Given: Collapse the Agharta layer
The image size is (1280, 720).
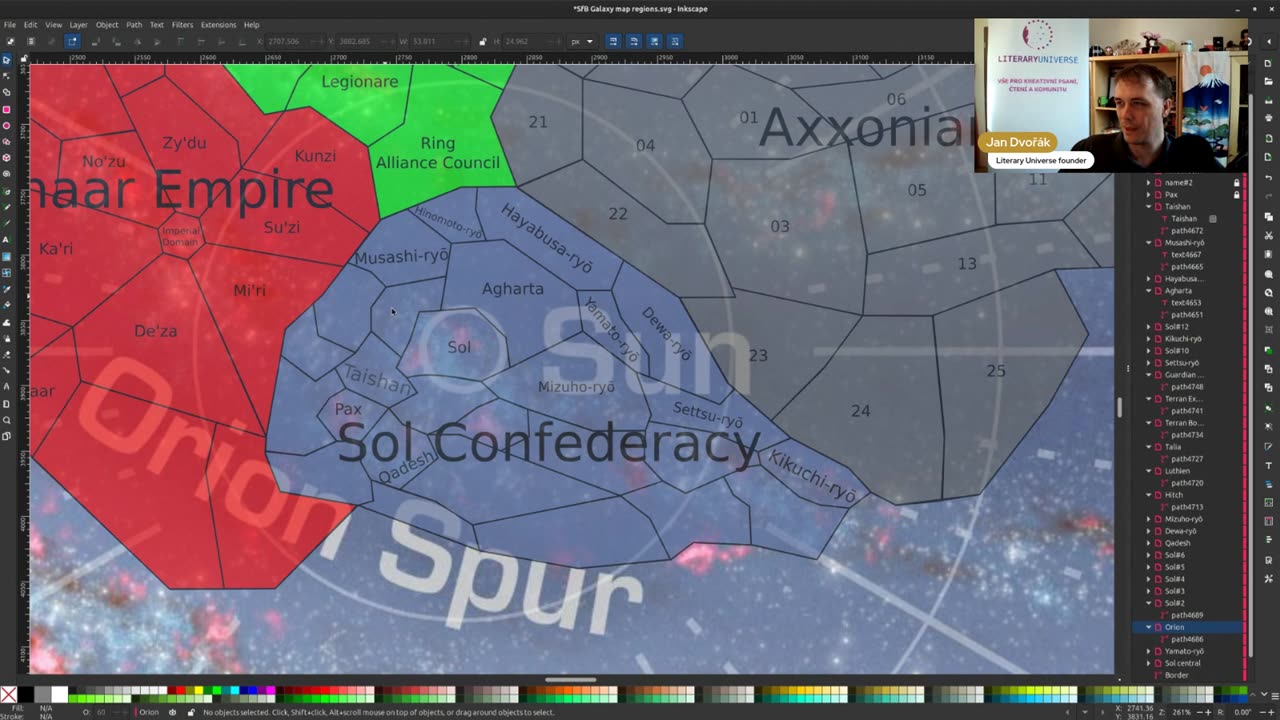Looking at the screenshot, I should point(1148,291).
